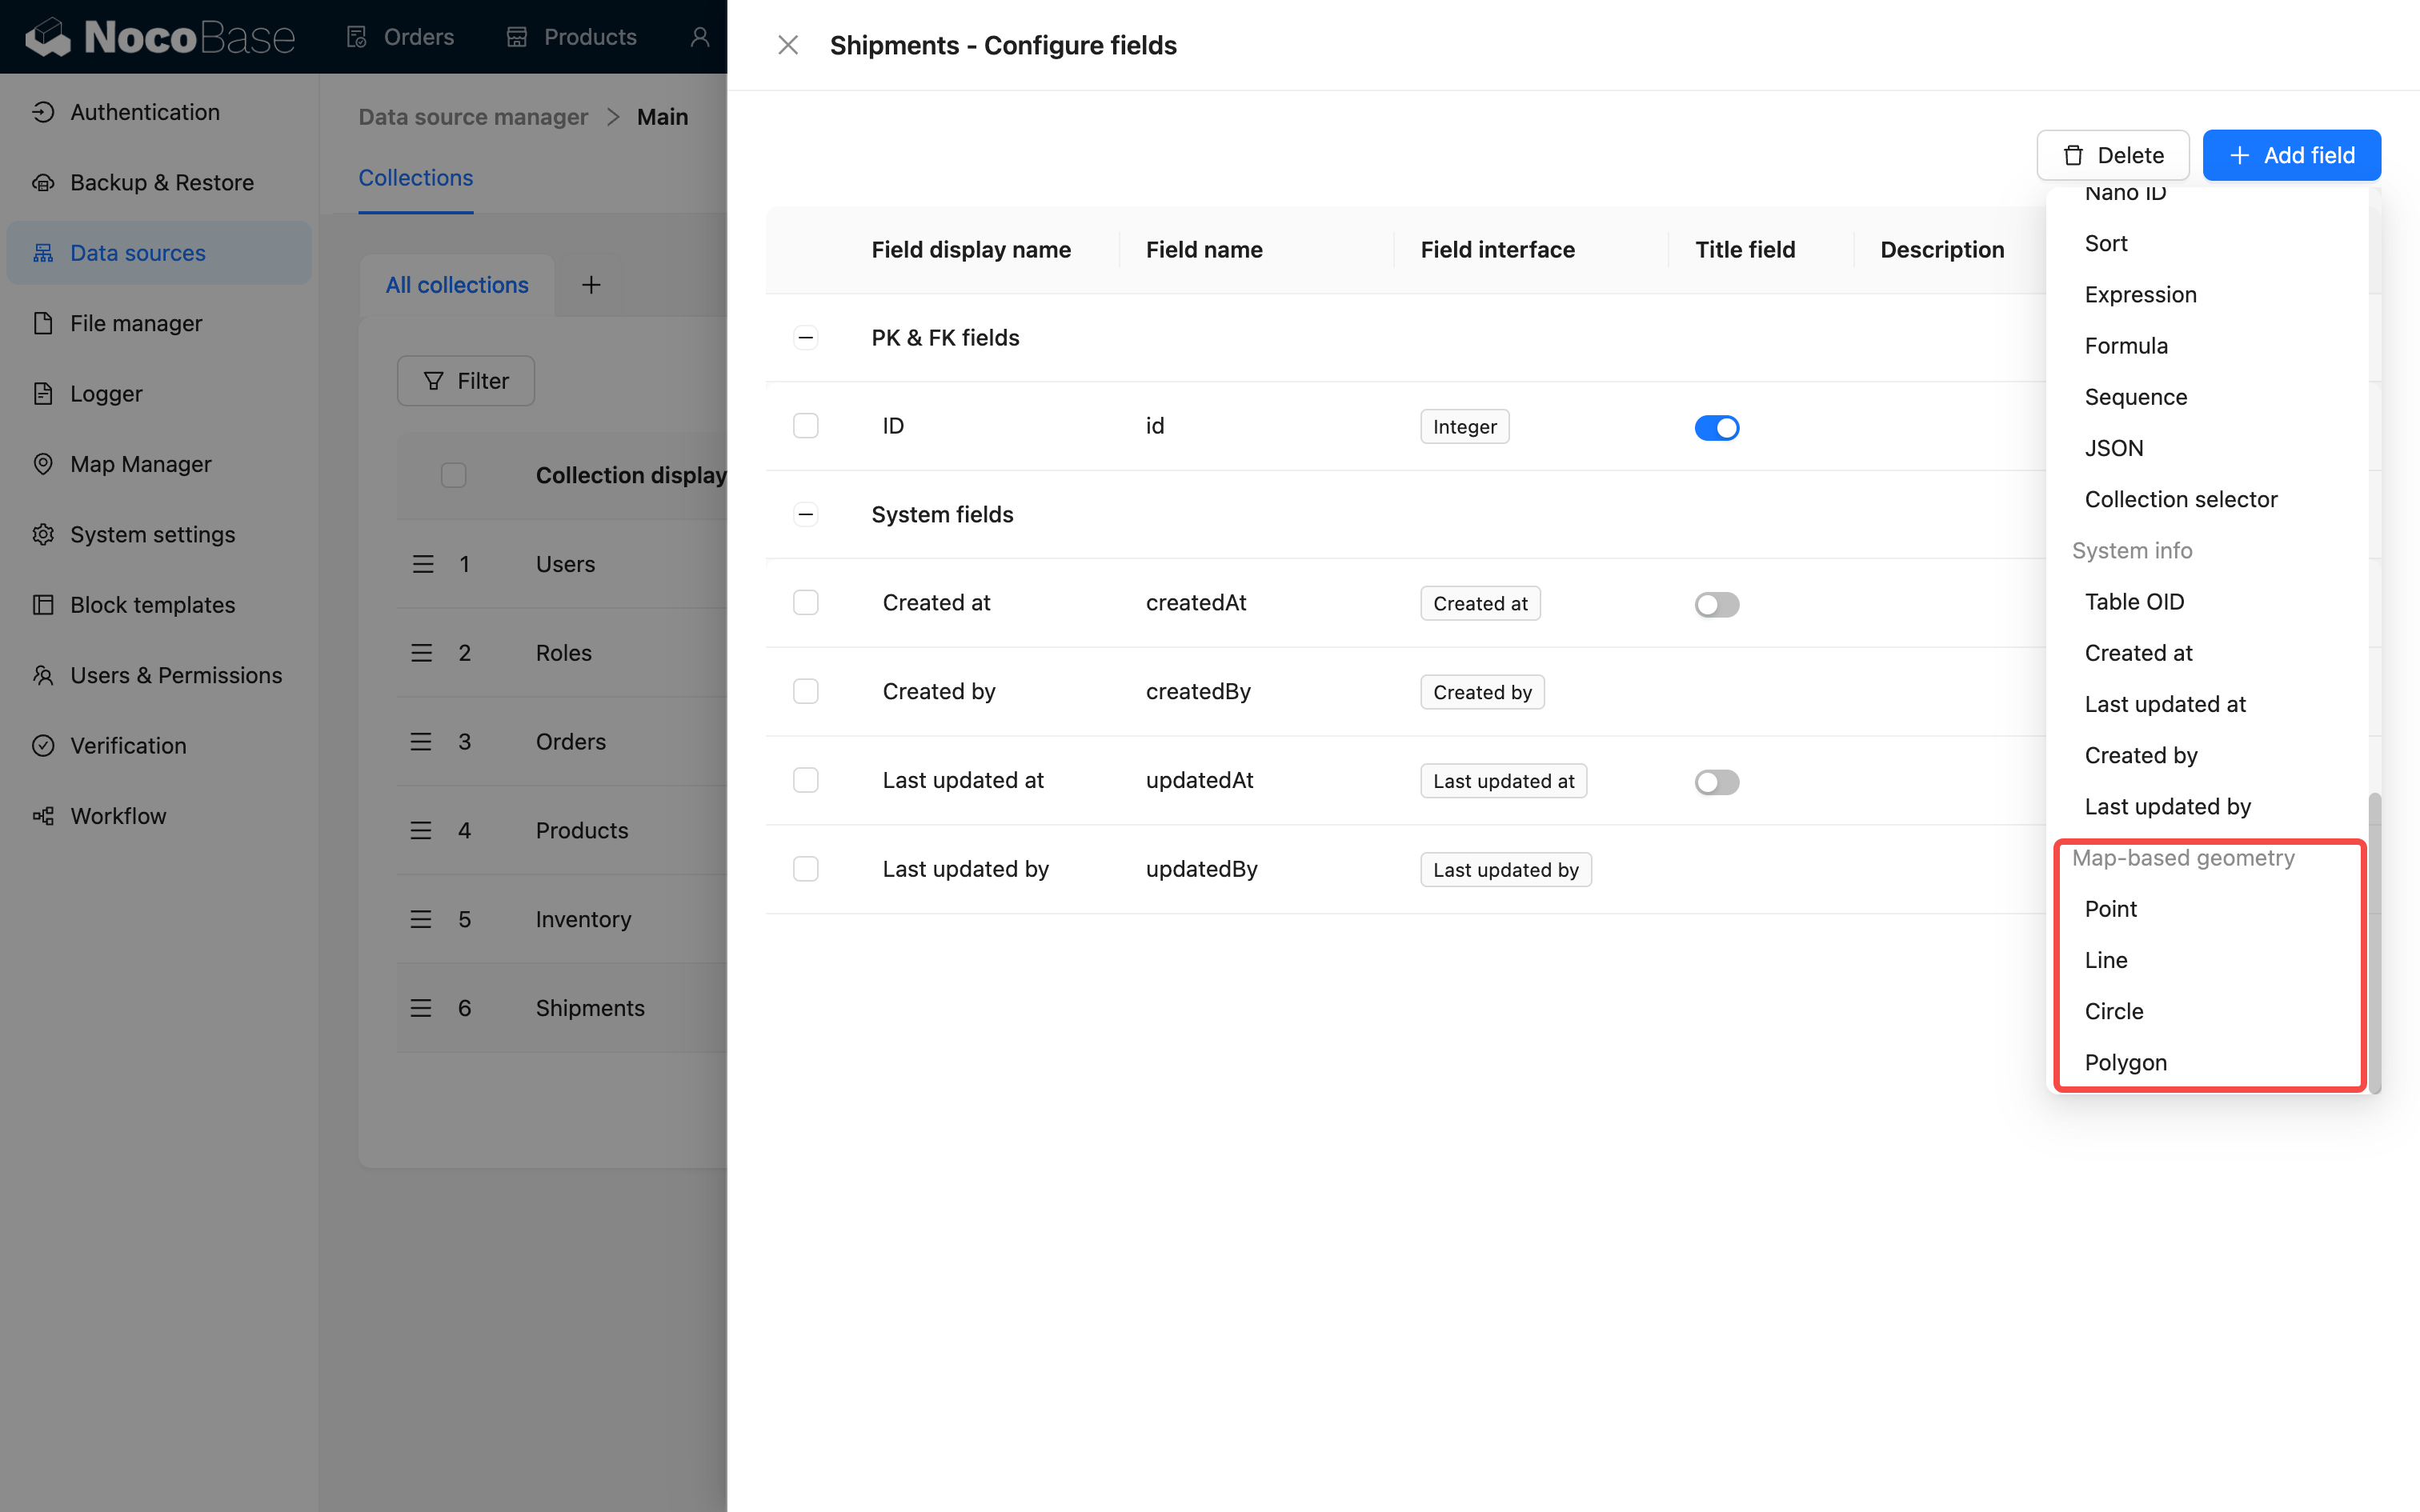The height and width of the screenshot is (1512, 2420).
Task: Select the All collections tab
Action: [x=457, y=285]
